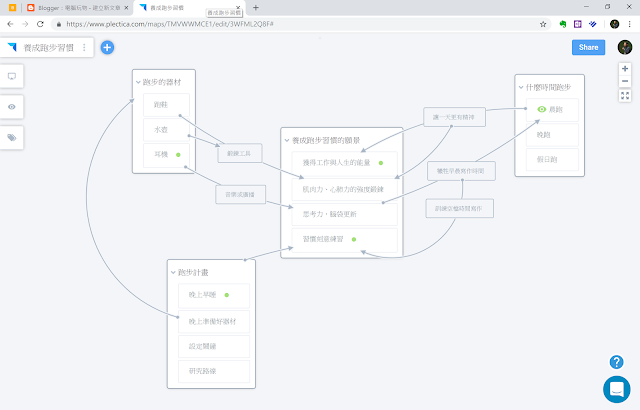The image size is (640, 410).
Task: Collapse the 什麼時間跑步 card group
Action: coord(521,87)
